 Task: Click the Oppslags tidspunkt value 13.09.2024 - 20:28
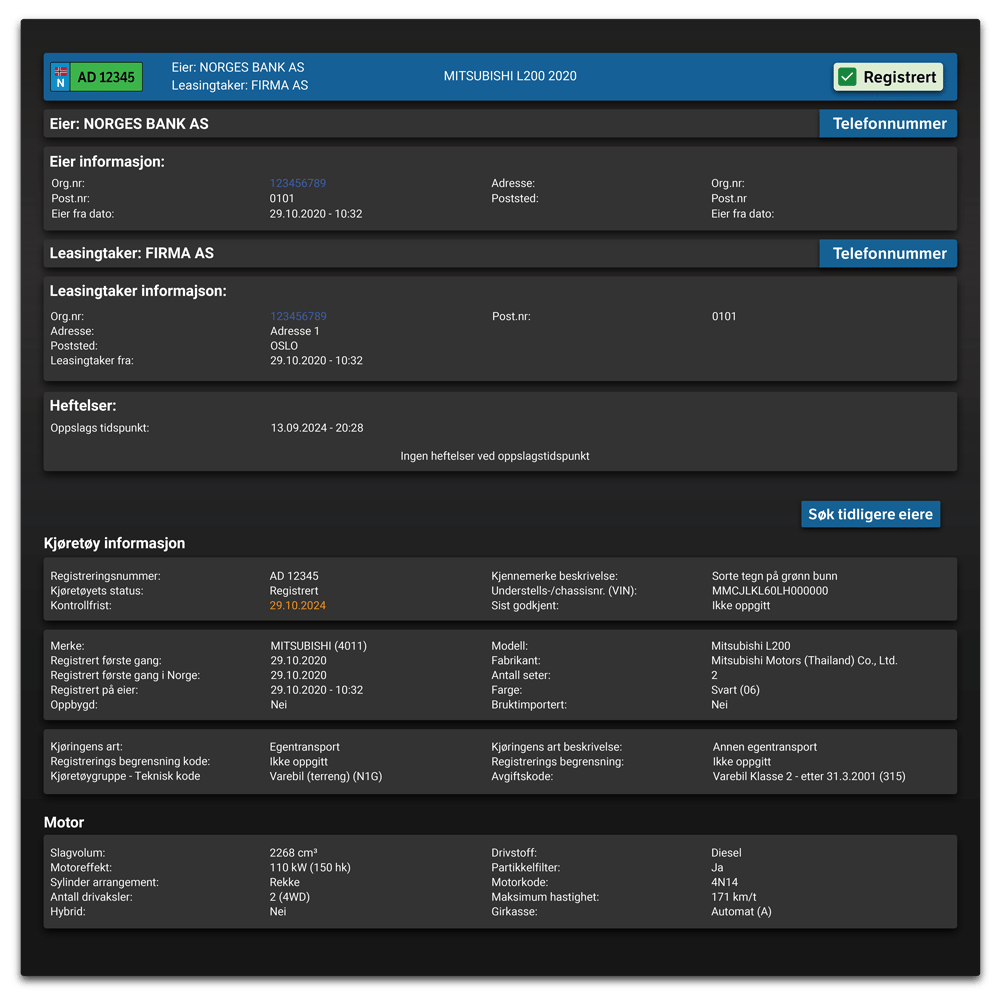pyautogui.click(x=317, y=428)
